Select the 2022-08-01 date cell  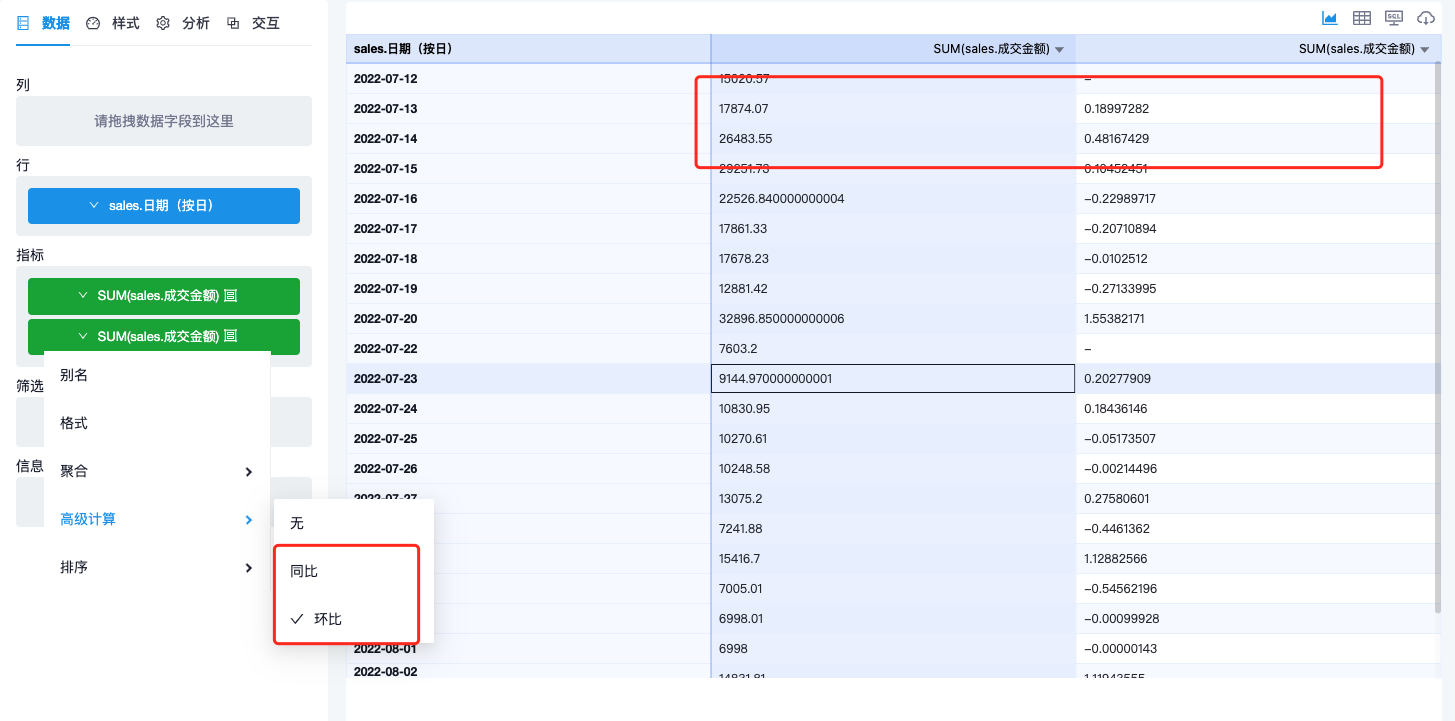tap(528, 649)
